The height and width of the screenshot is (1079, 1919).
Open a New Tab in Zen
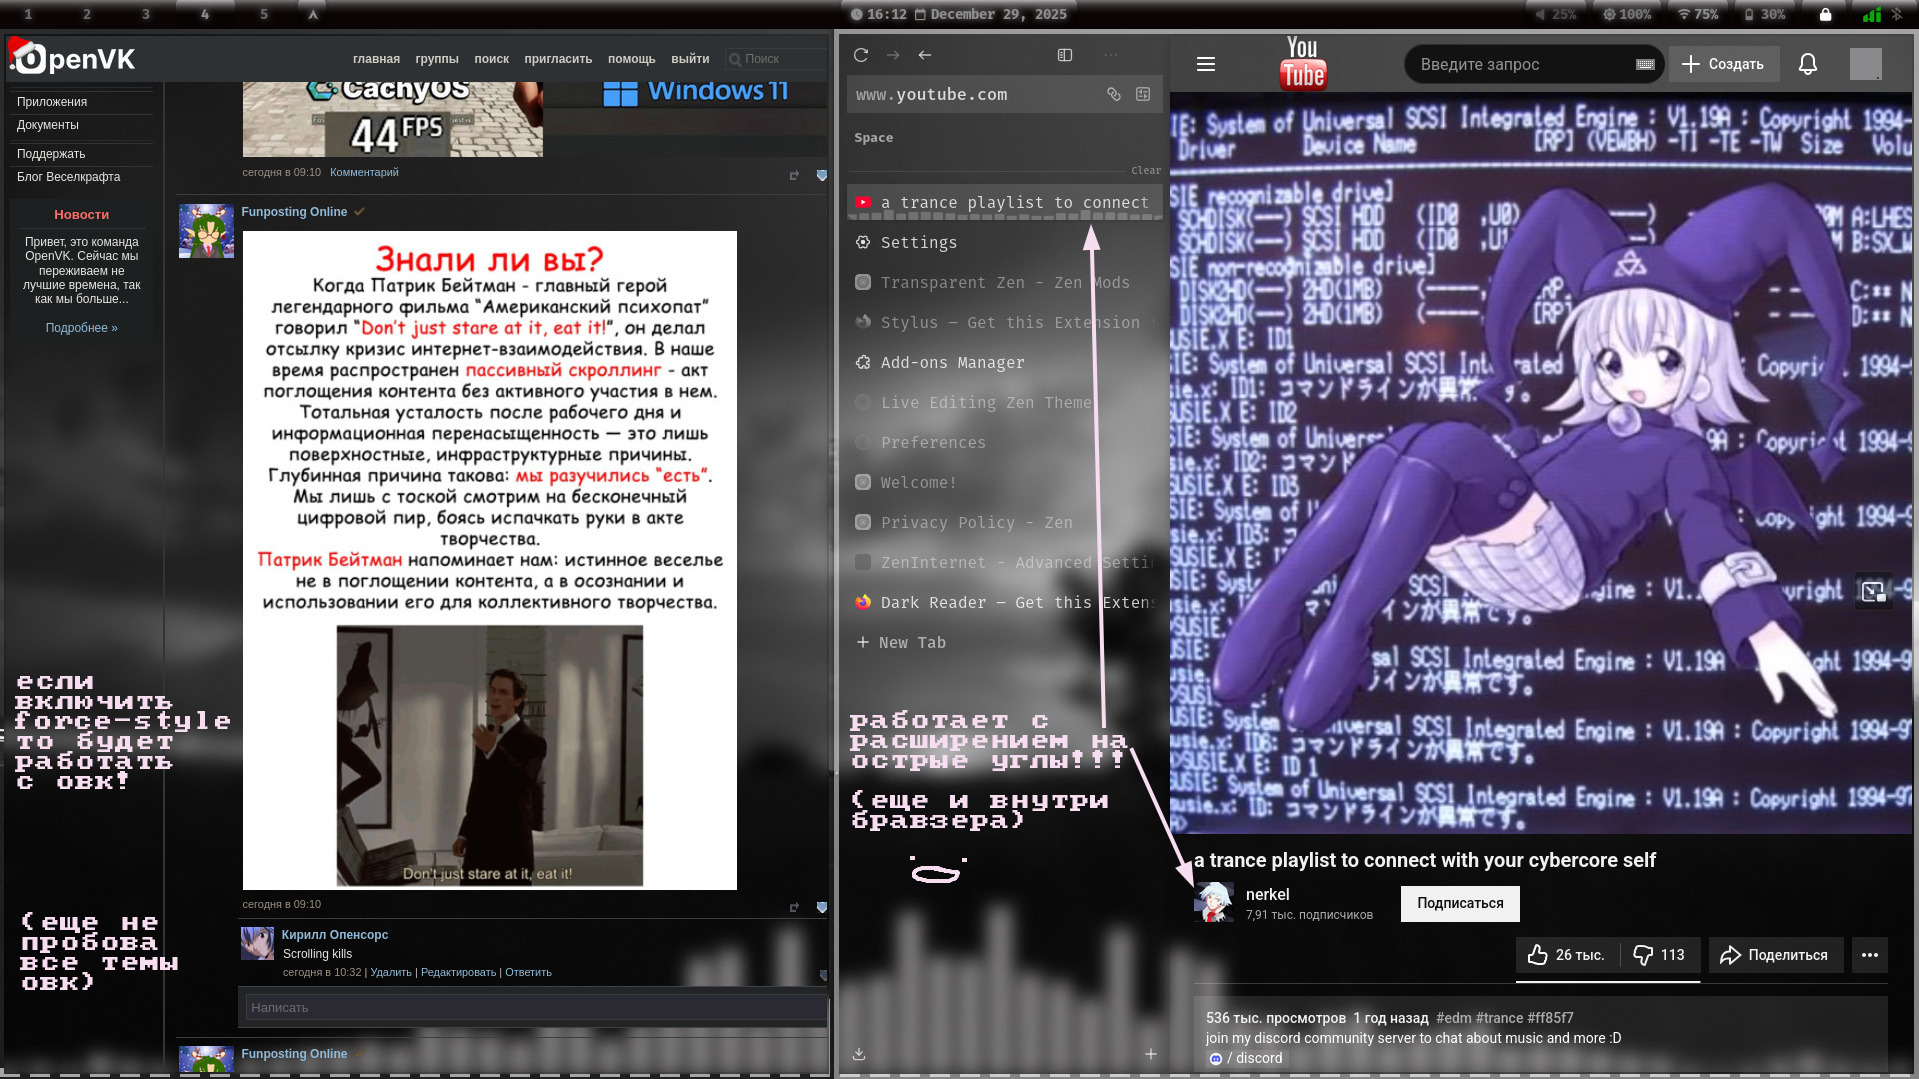(1004, 642)
